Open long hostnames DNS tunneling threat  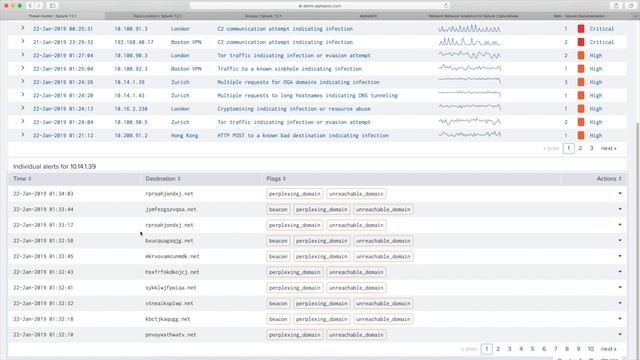[307, 96]
